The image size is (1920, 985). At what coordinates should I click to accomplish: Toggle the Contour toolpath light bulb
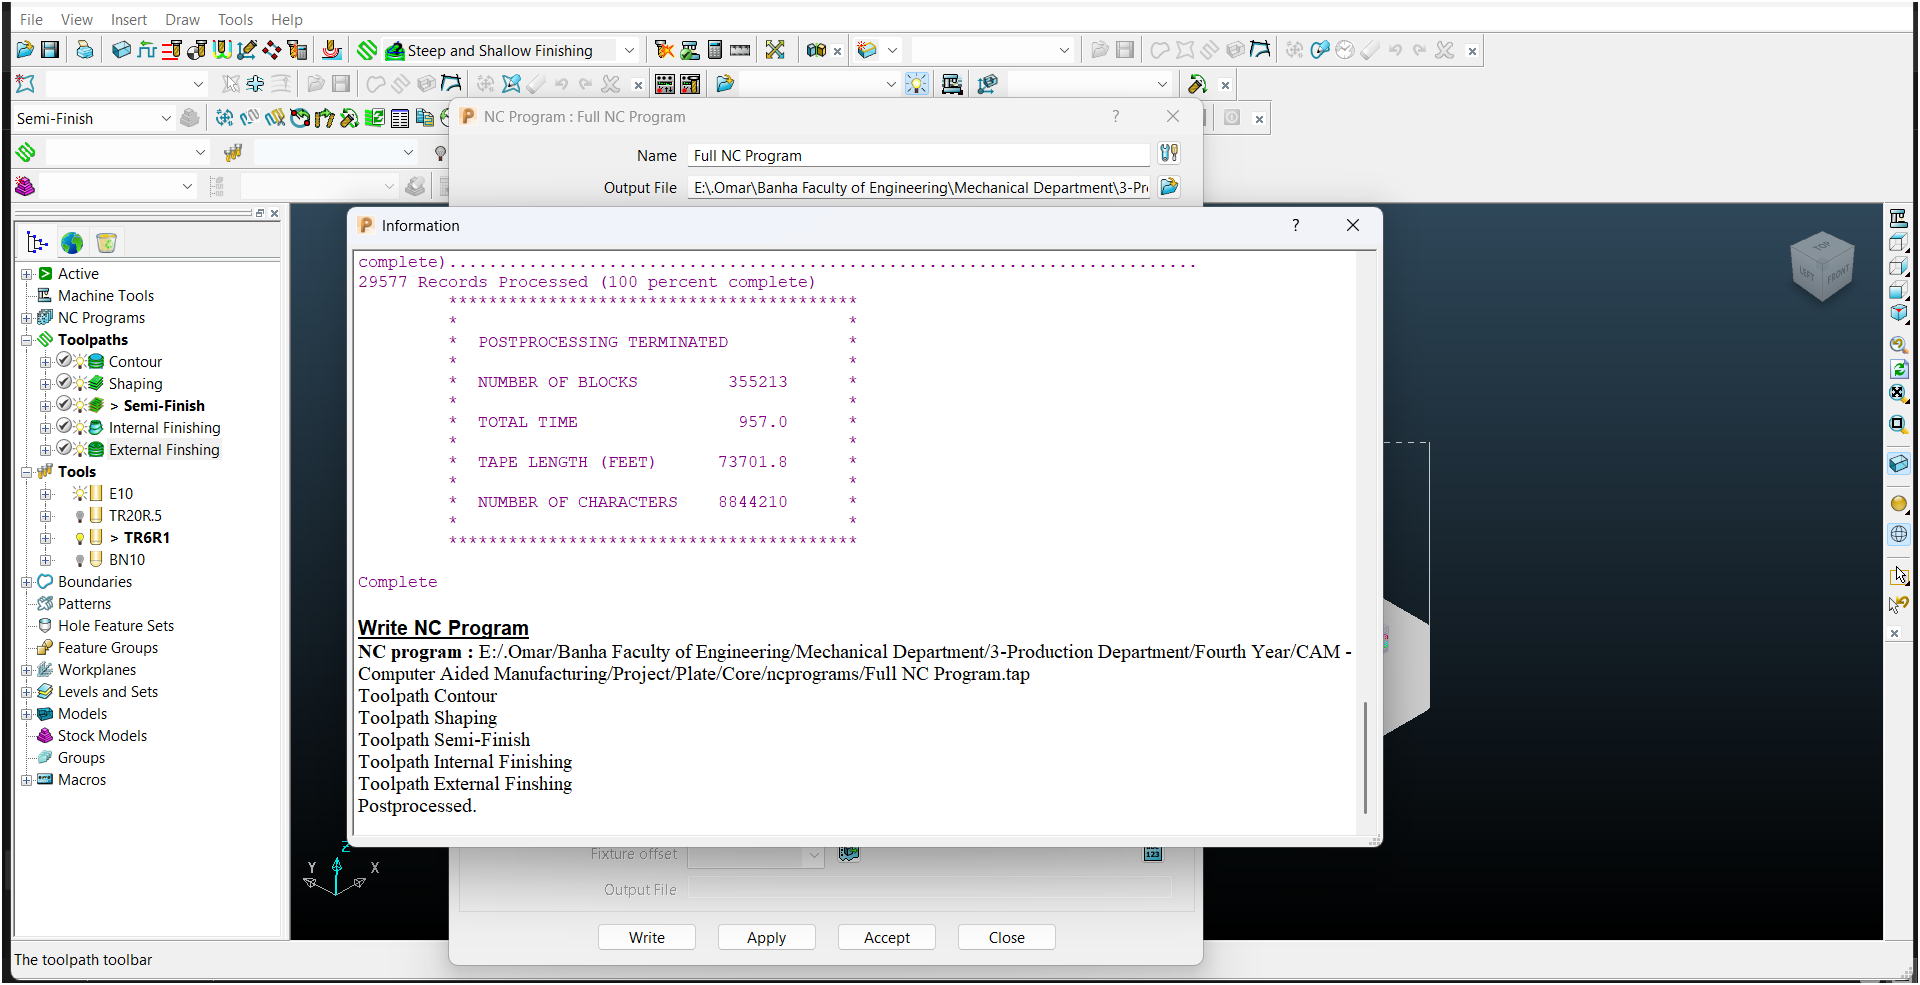[80, 361]
